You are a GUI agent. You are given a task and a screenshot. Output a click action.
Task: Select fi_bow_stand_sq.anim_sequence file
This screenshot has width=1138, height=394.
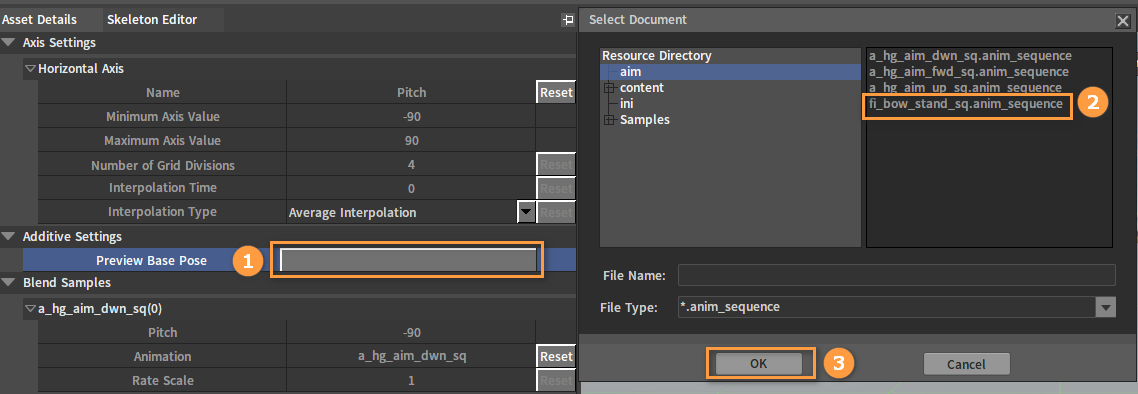tap(966, 104)
